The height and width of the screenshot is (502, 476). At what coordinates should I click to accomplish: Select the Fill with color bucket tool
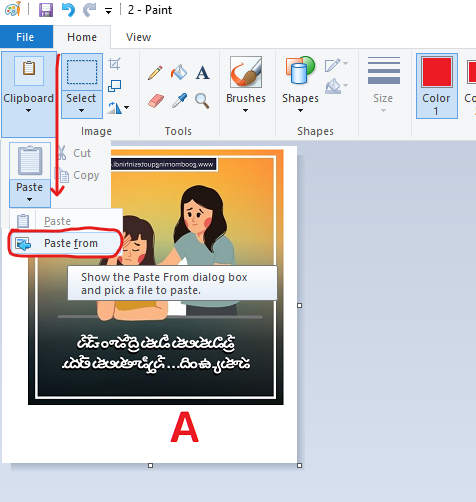tap(179, 72)
